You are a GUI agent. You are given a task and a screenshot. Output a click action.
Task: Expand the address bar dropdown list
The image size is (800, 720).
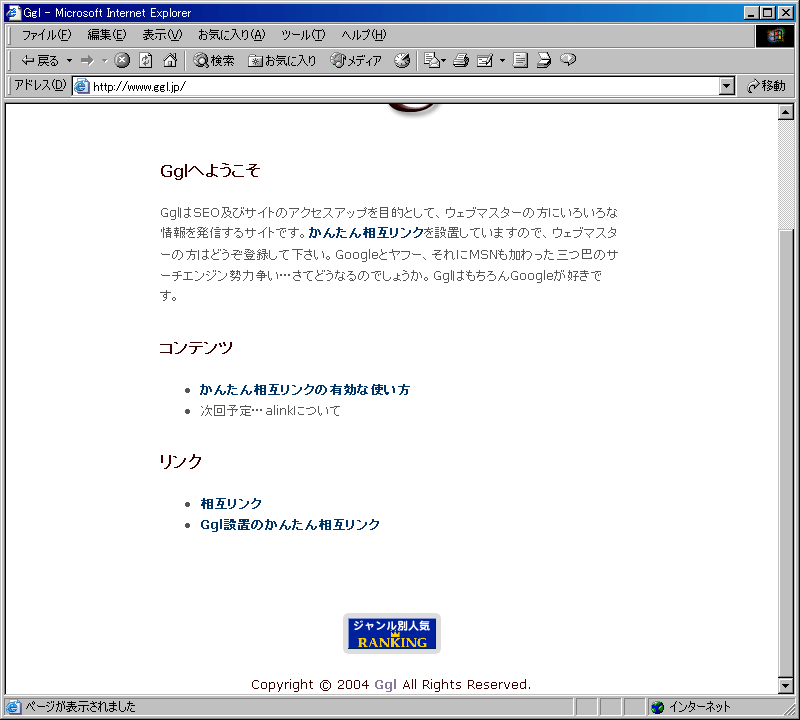727,86
